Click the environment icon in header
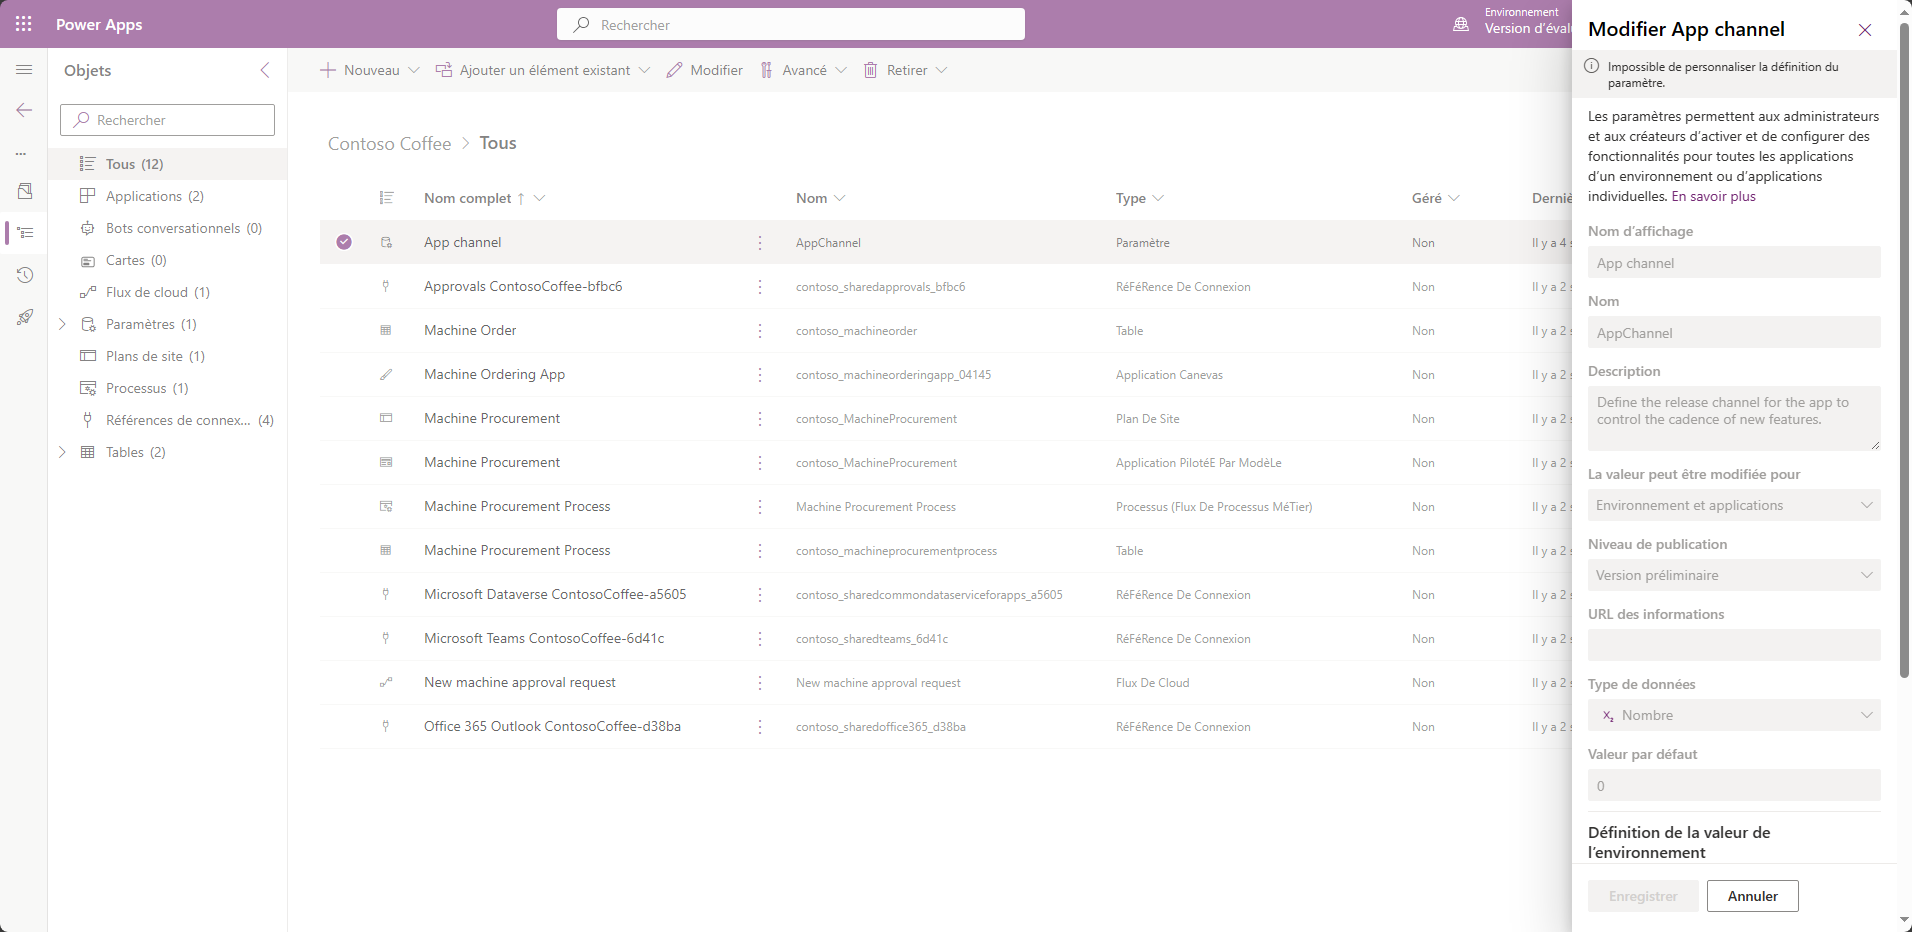Viewport: 1912px width, 932px height. 1461,24
